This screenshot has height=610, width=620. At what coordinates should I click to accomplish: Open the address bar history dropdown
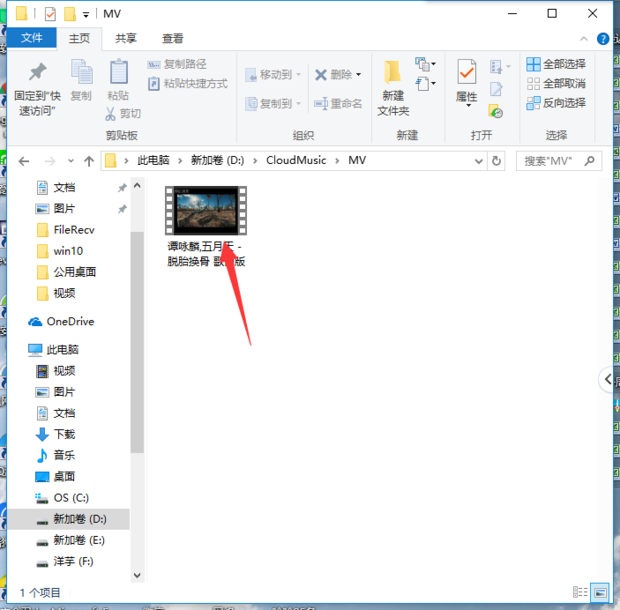pyautogui.click(x=478, y=161)
